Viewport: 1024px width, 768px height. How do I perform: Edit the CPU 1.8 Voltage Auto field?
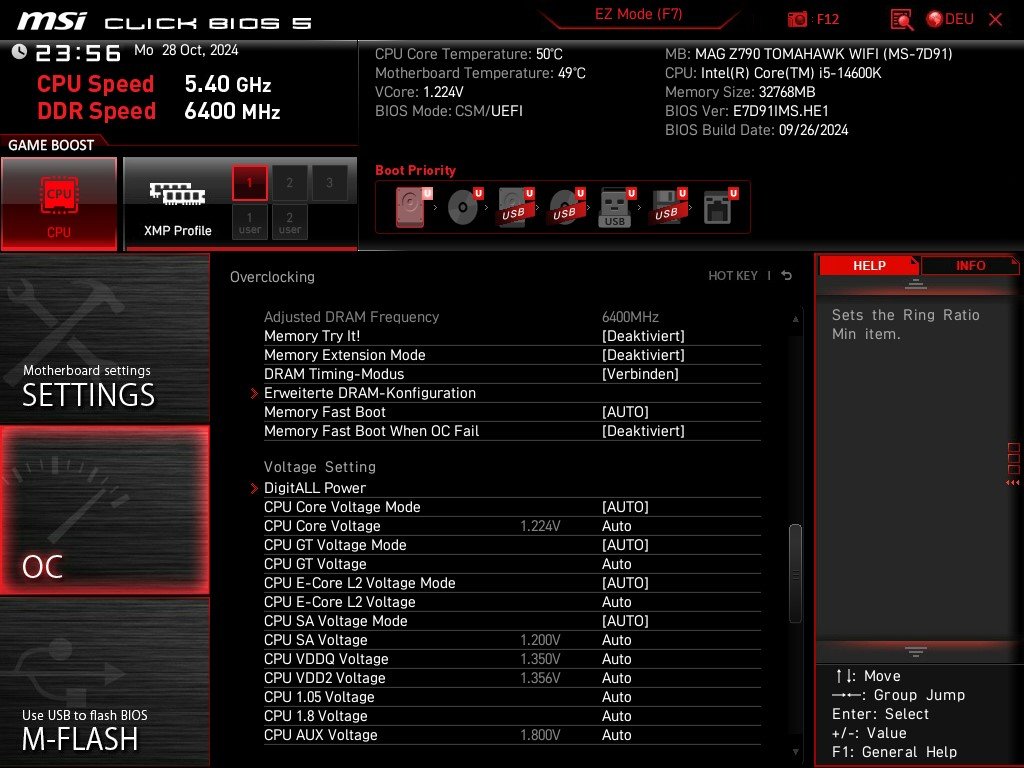616,716
